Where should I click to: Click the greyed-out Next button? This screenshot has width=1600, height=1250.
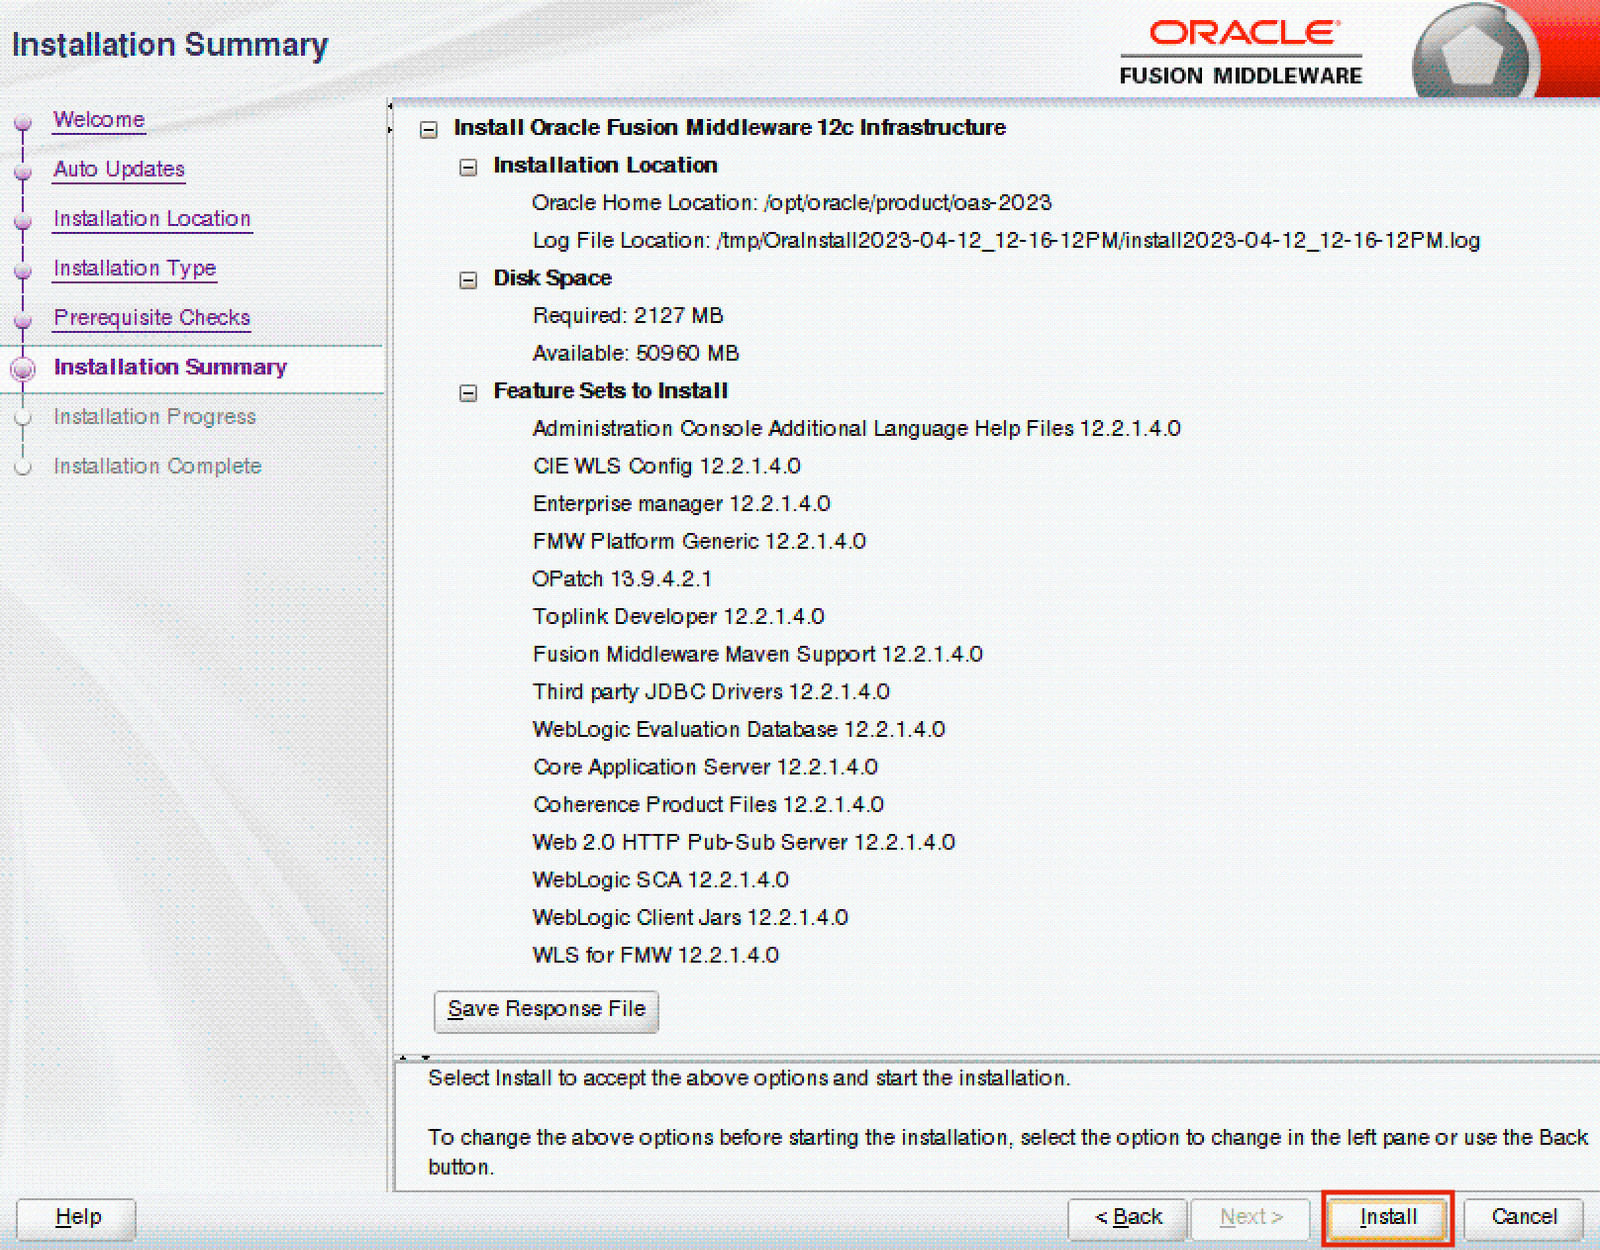pyautogui.click(x=1251, y=1217)
